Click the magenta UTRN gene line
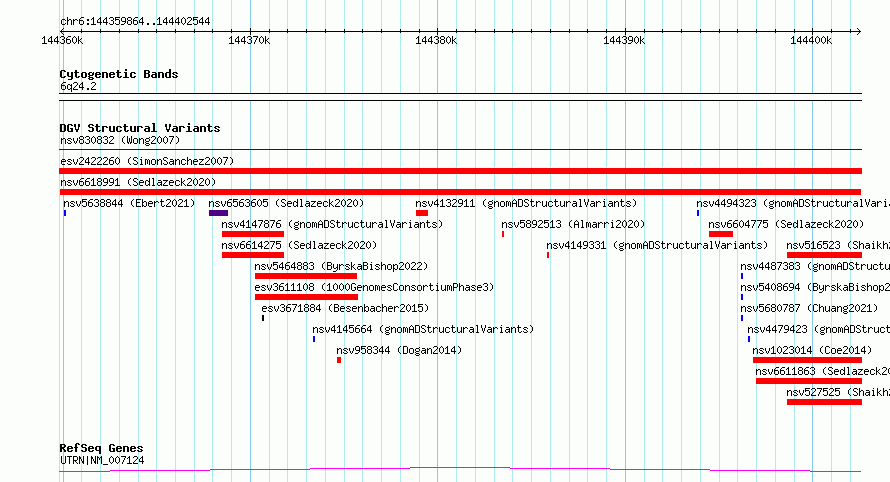 [460, 470]
